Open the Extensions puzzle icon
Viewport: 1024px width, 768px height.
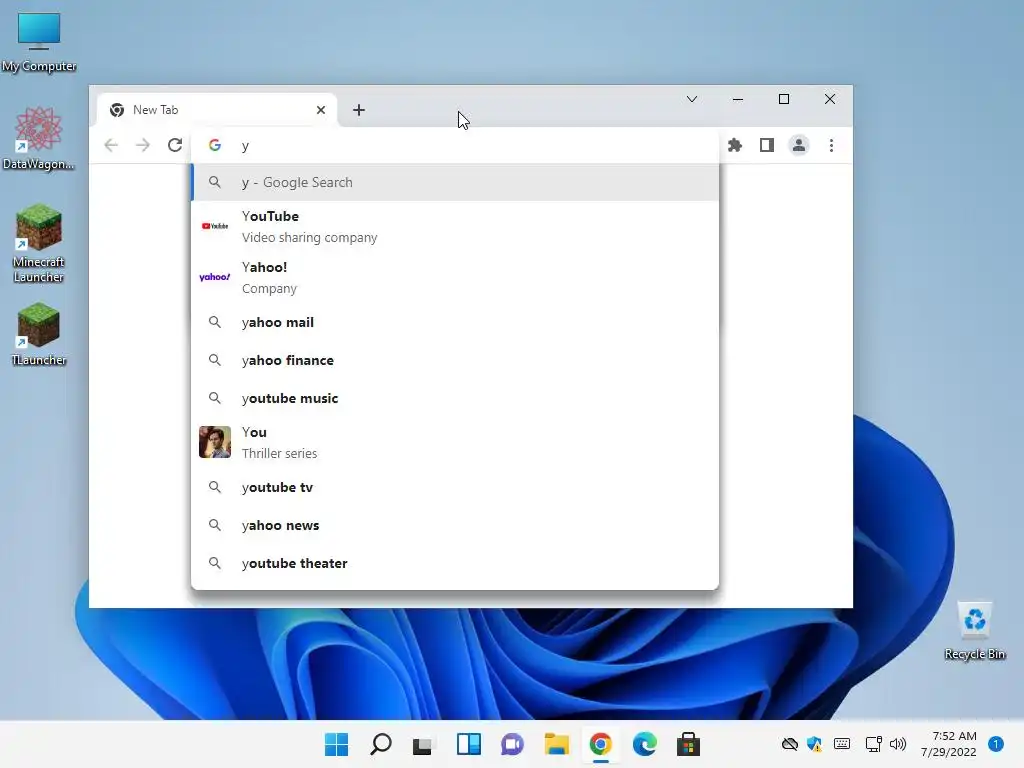pos(735,145)
